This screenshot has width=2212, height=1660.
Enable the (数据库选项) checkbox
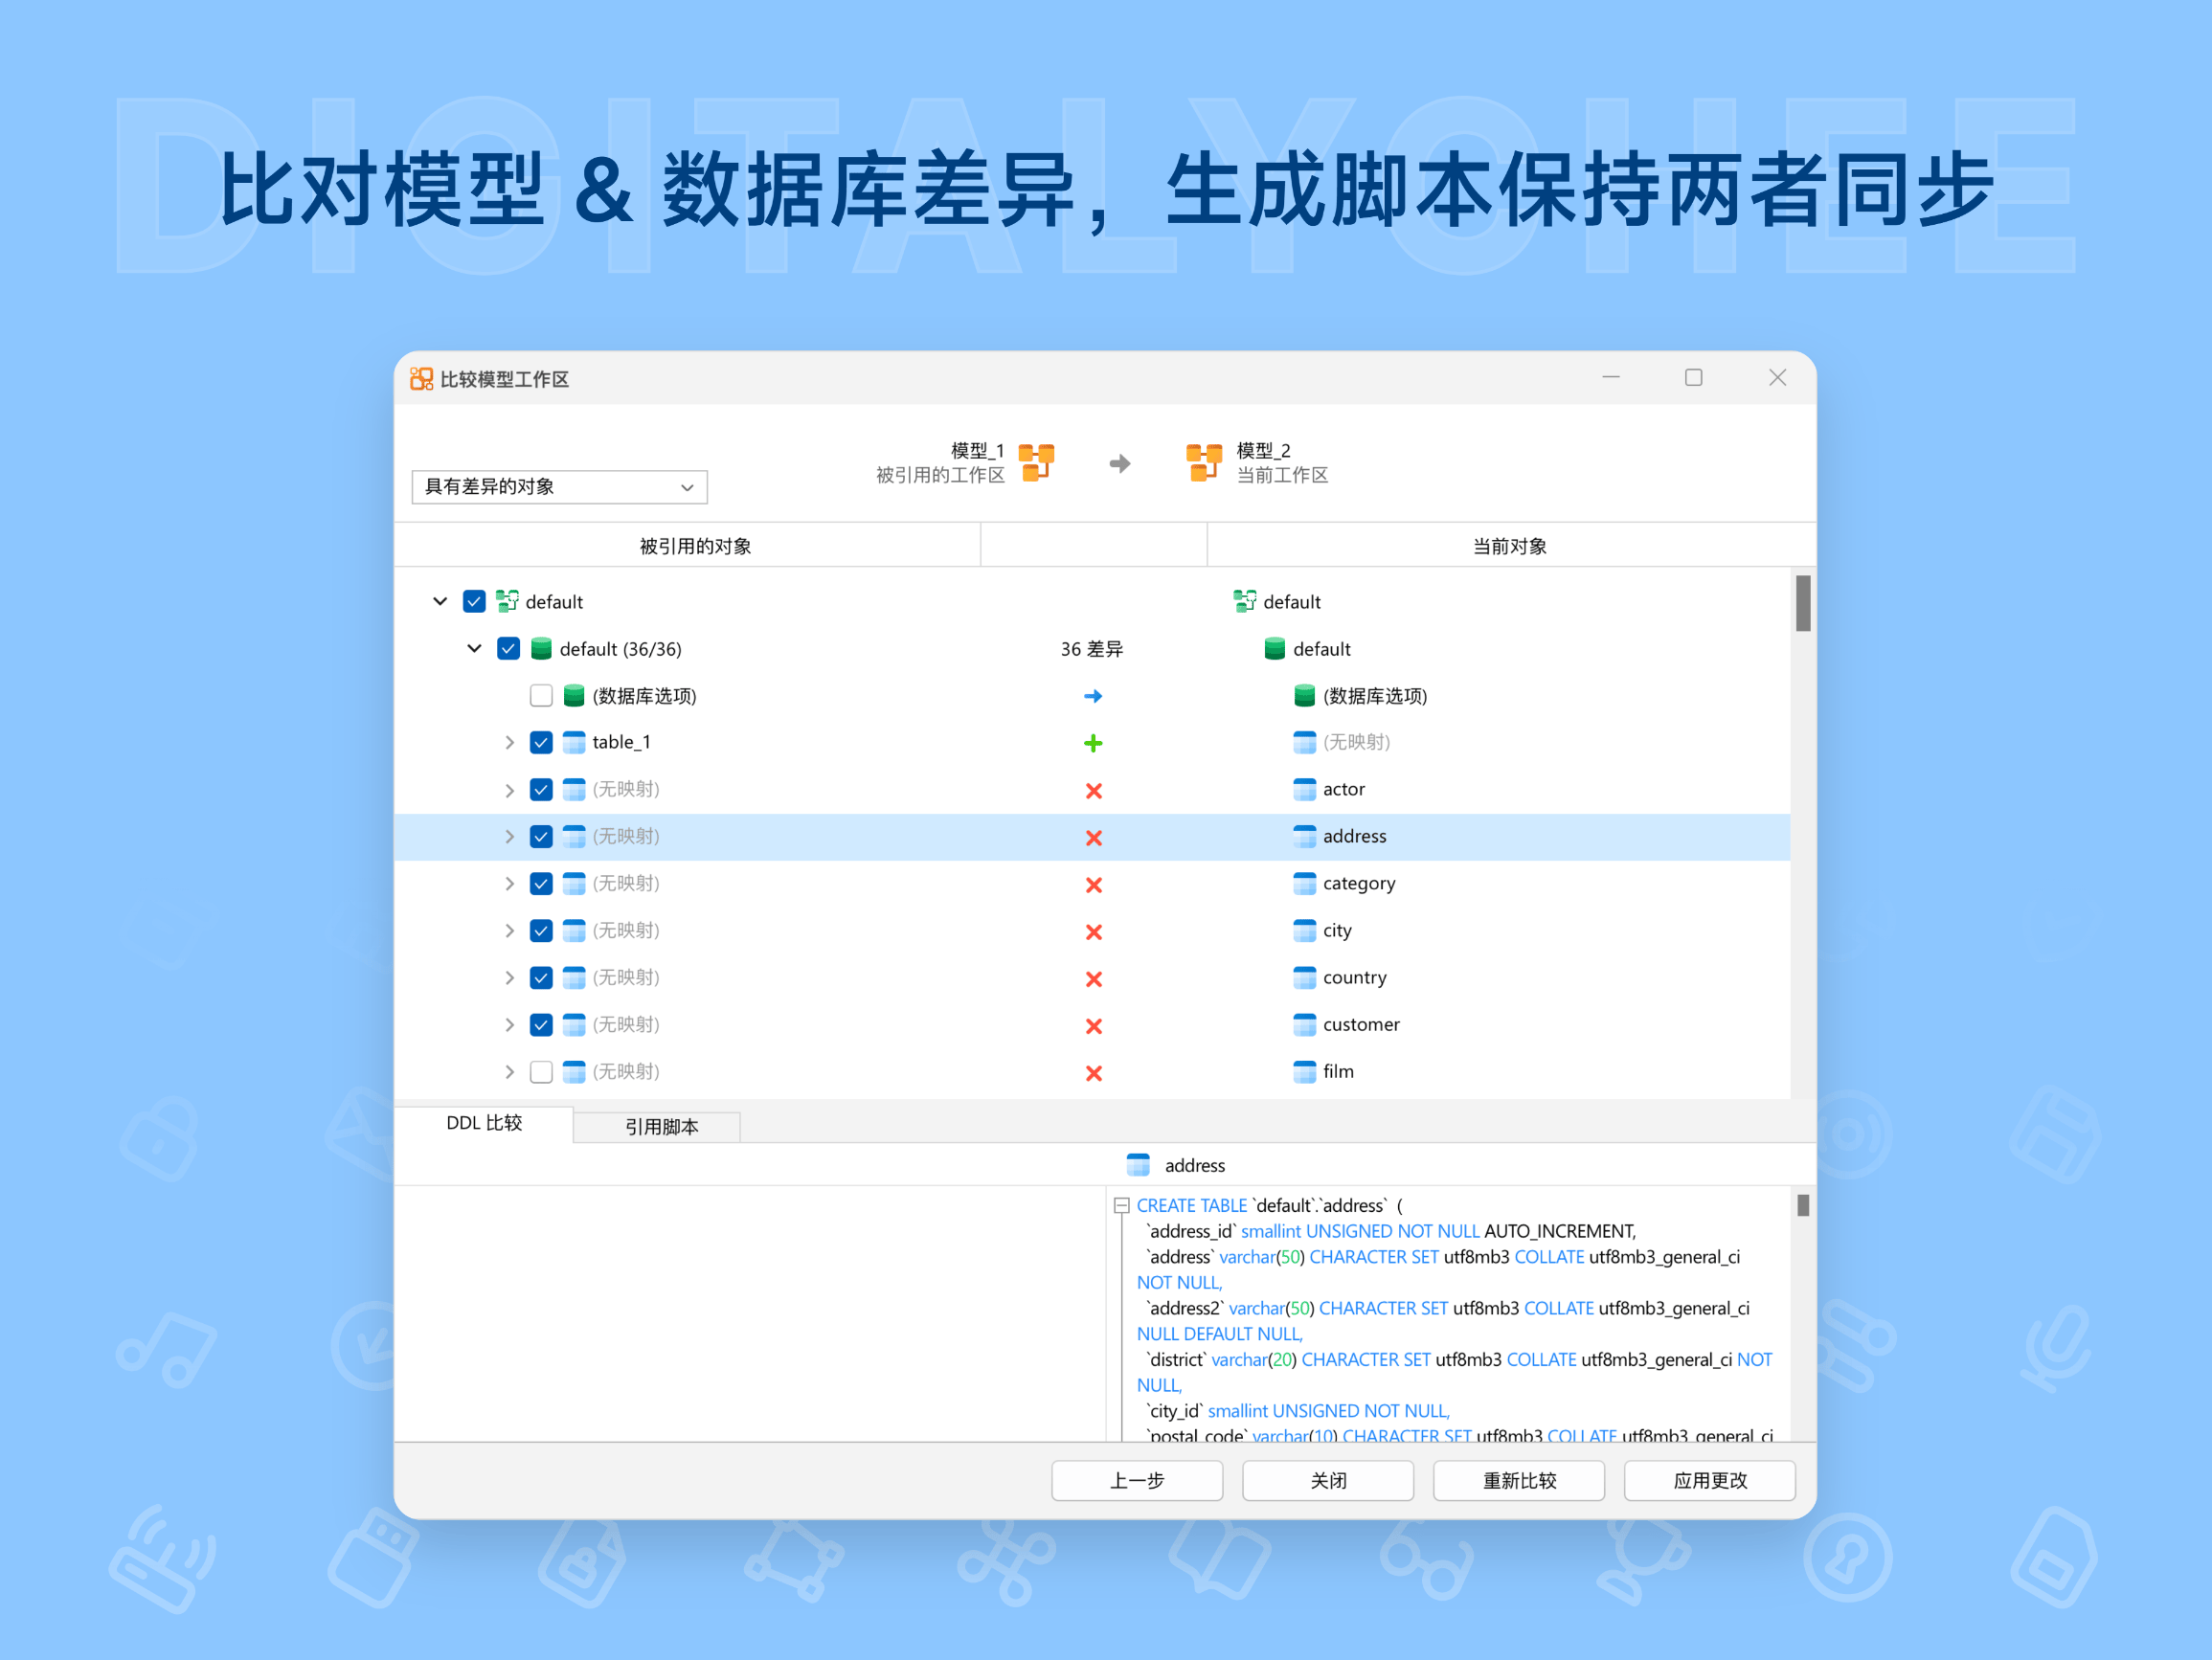coord(541,695)
